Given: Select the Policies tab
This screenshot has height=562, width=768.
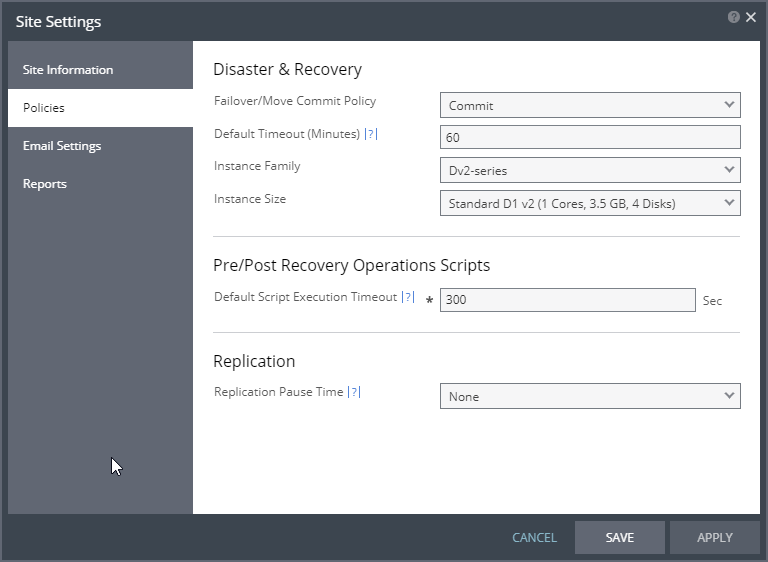Looking at the screenshot, I should pyautogui.click(x=100, y=108).
